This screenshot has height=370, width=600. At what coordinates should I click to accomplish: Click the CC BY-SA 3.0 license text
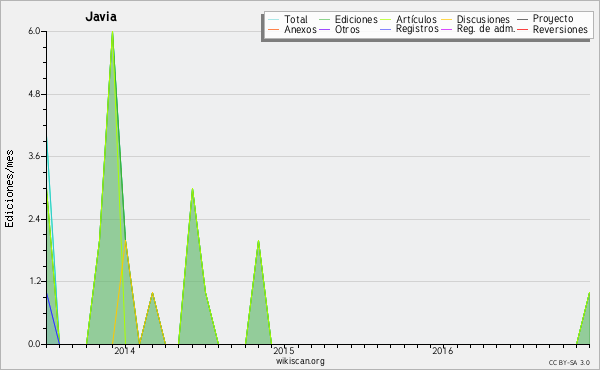(x=569, y=363)
